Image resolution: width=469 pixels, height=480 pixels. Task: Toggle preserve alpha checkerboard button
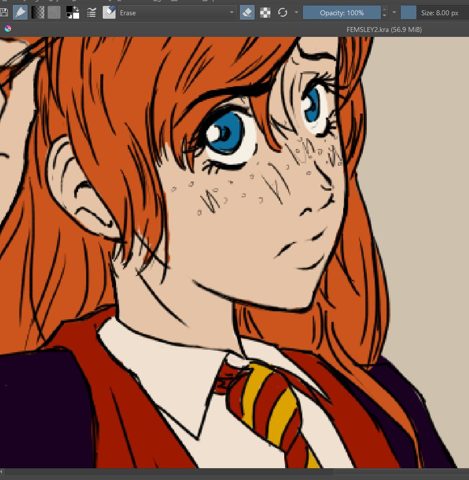pyautogui.click(x=265, y=13)
